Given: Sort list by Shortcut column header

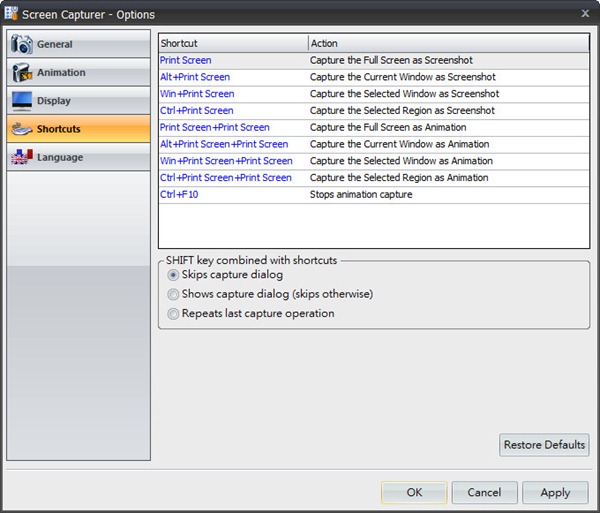Looking at the screenshot, I should [232, 43].
